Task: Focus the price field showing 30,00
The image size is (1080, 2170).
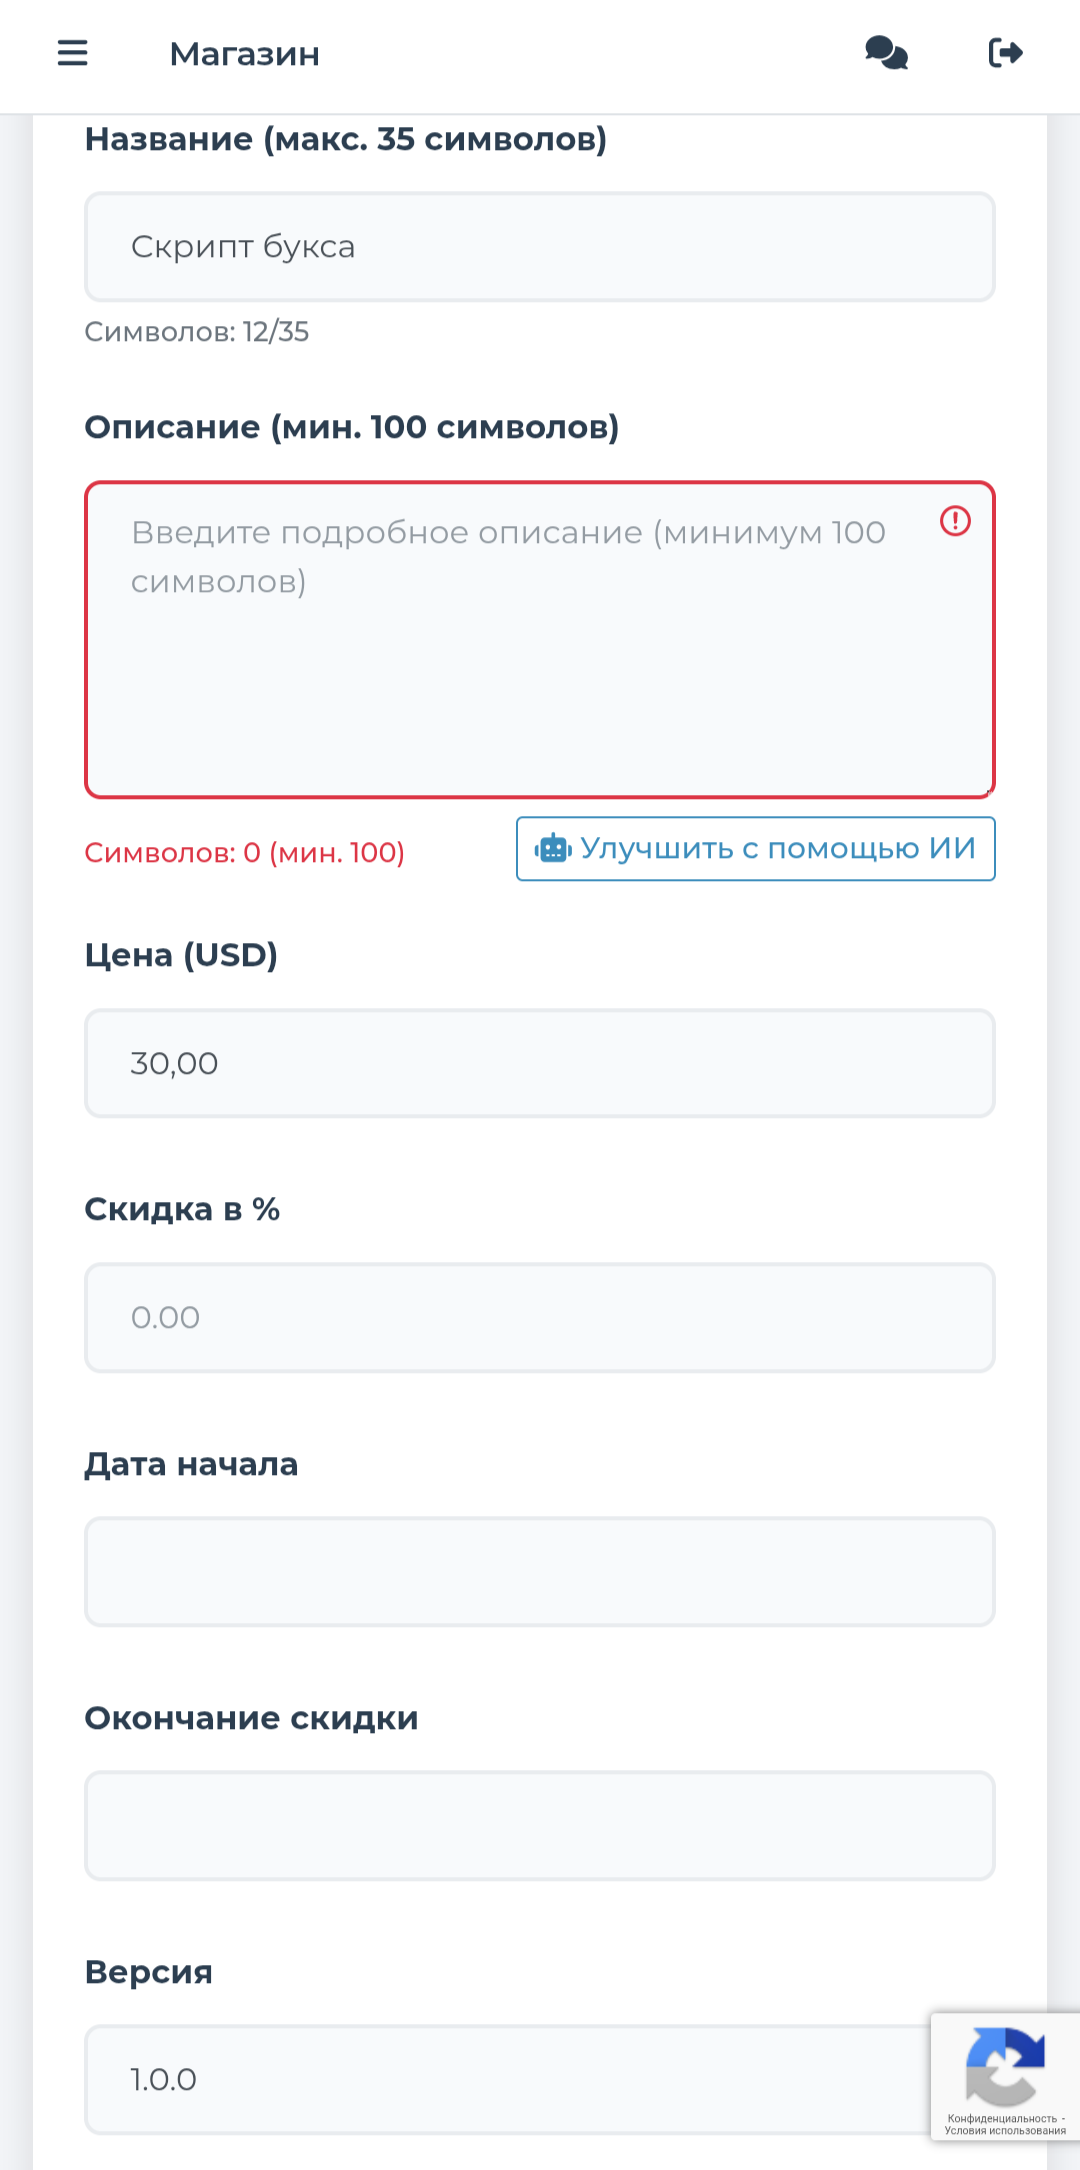Action: point(540,1063)
